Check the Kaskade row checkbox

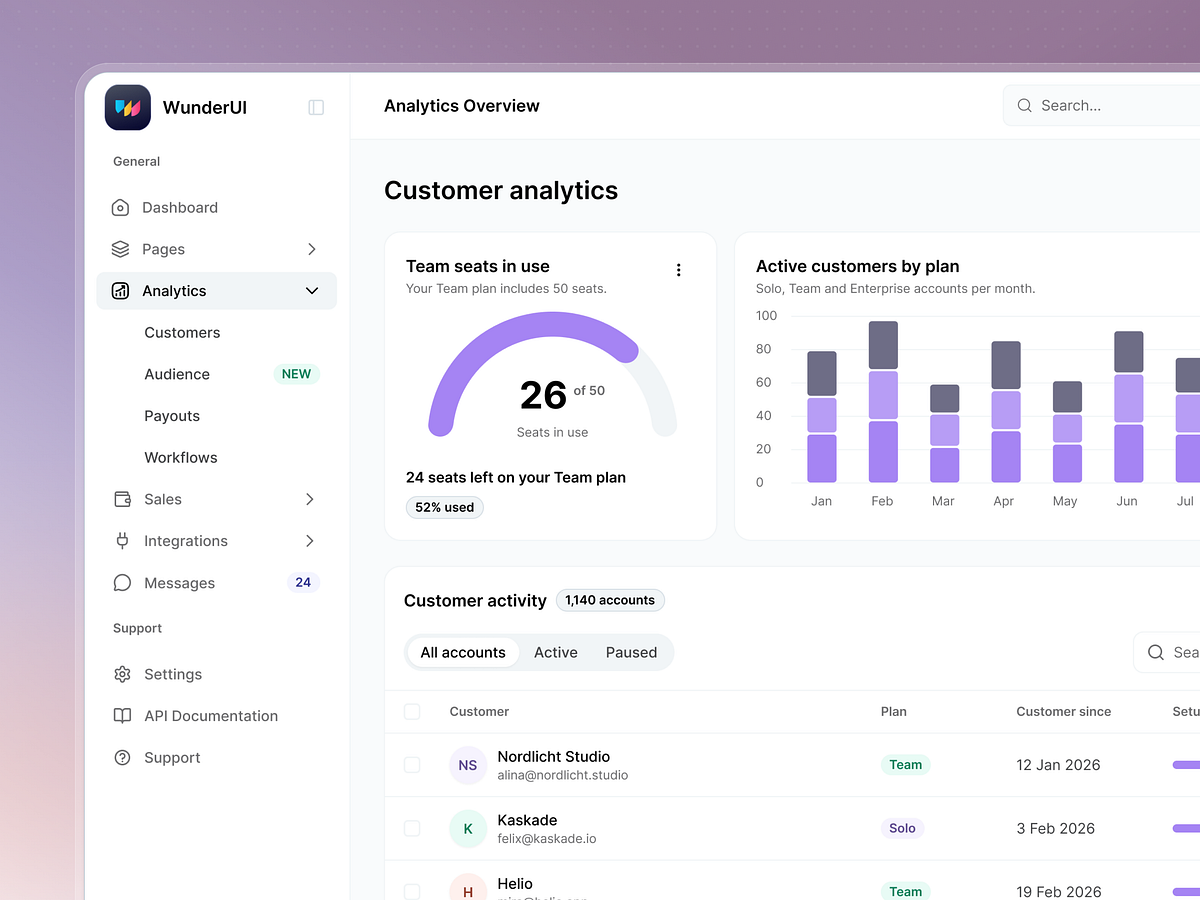coord(412,828)
